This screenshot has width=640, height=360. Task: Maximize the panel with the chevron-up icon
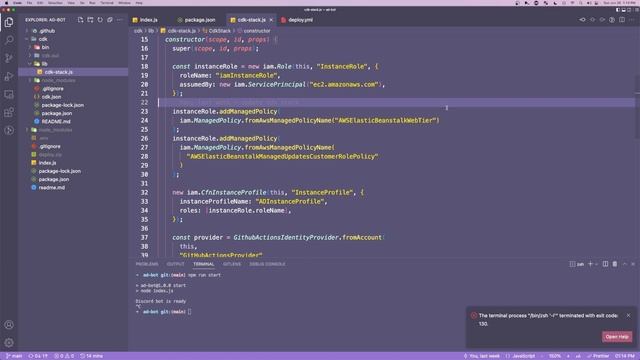624,264
